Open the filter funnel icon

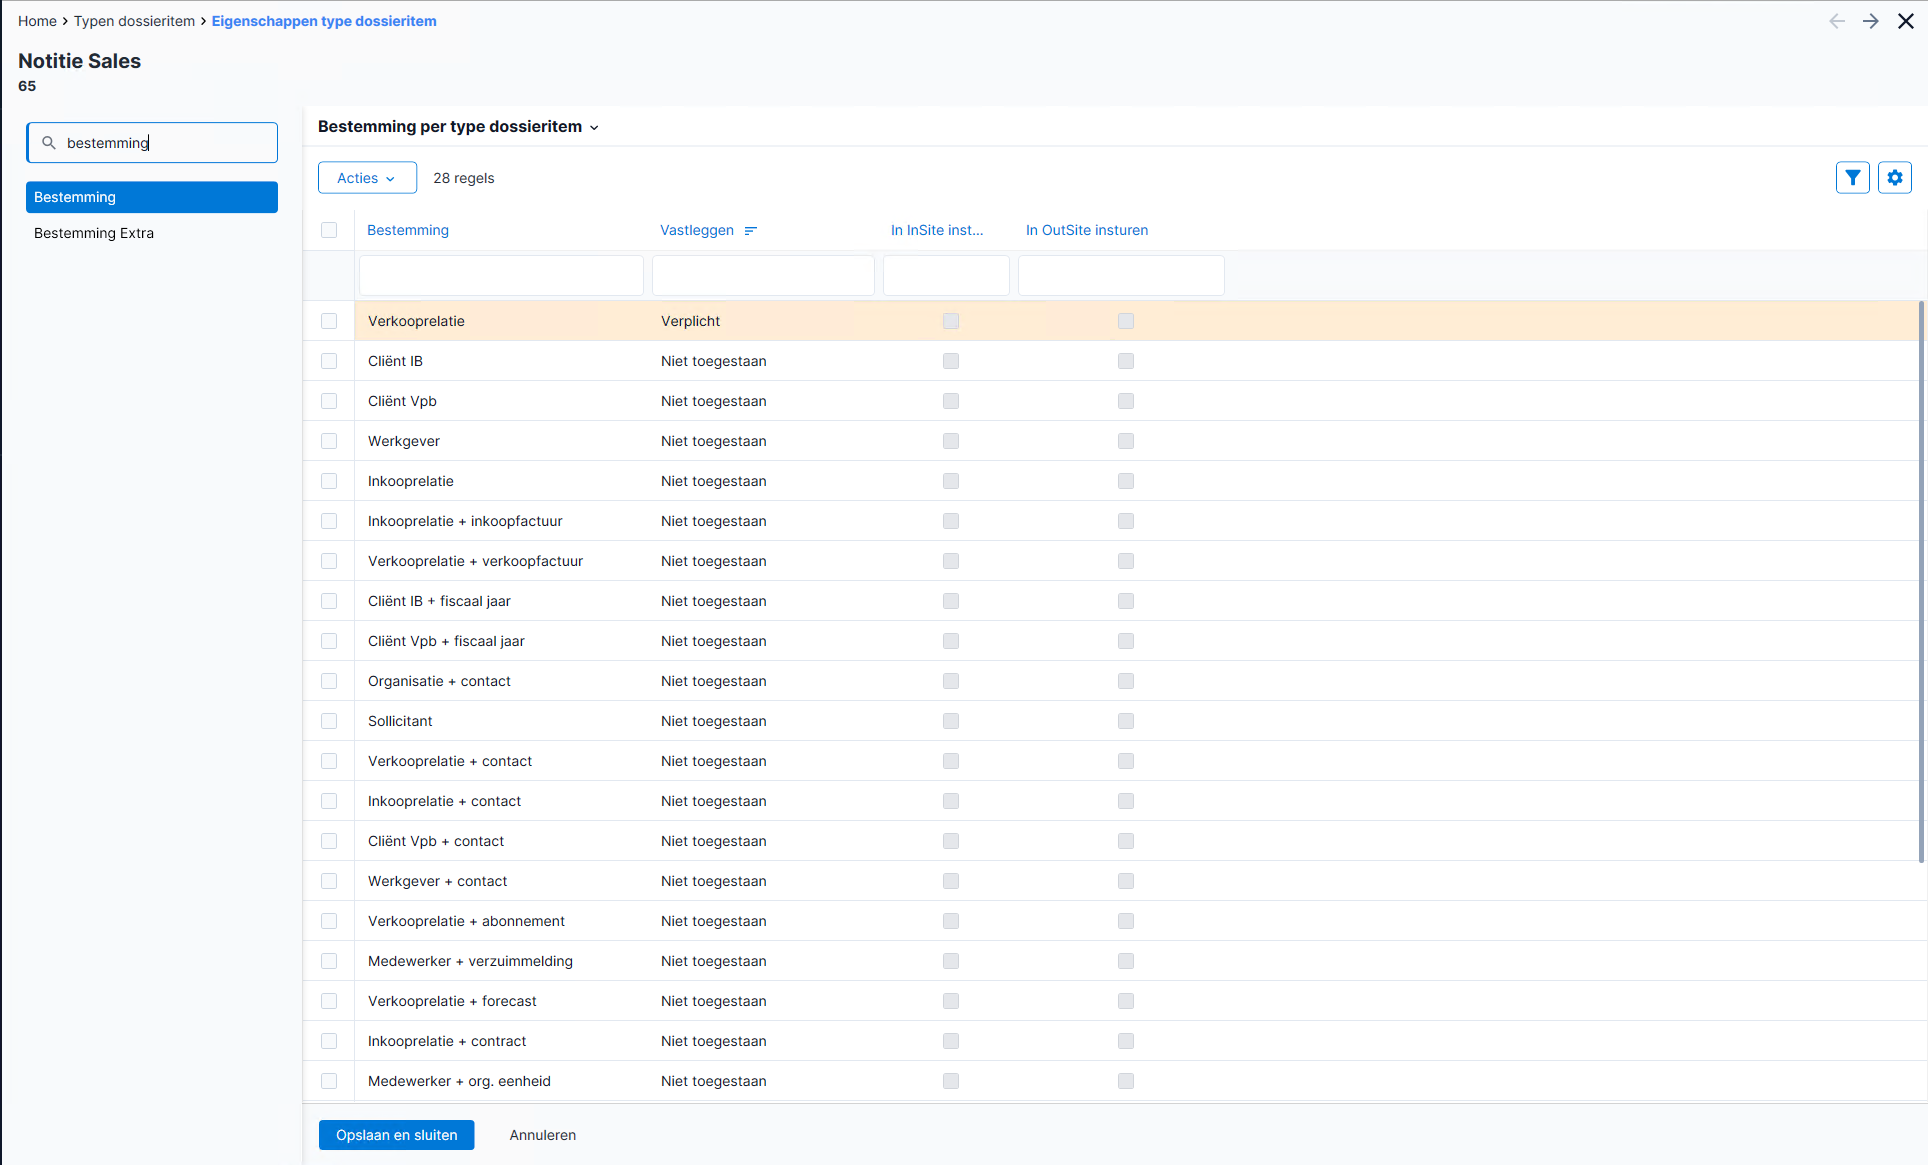coord(1852,178)
